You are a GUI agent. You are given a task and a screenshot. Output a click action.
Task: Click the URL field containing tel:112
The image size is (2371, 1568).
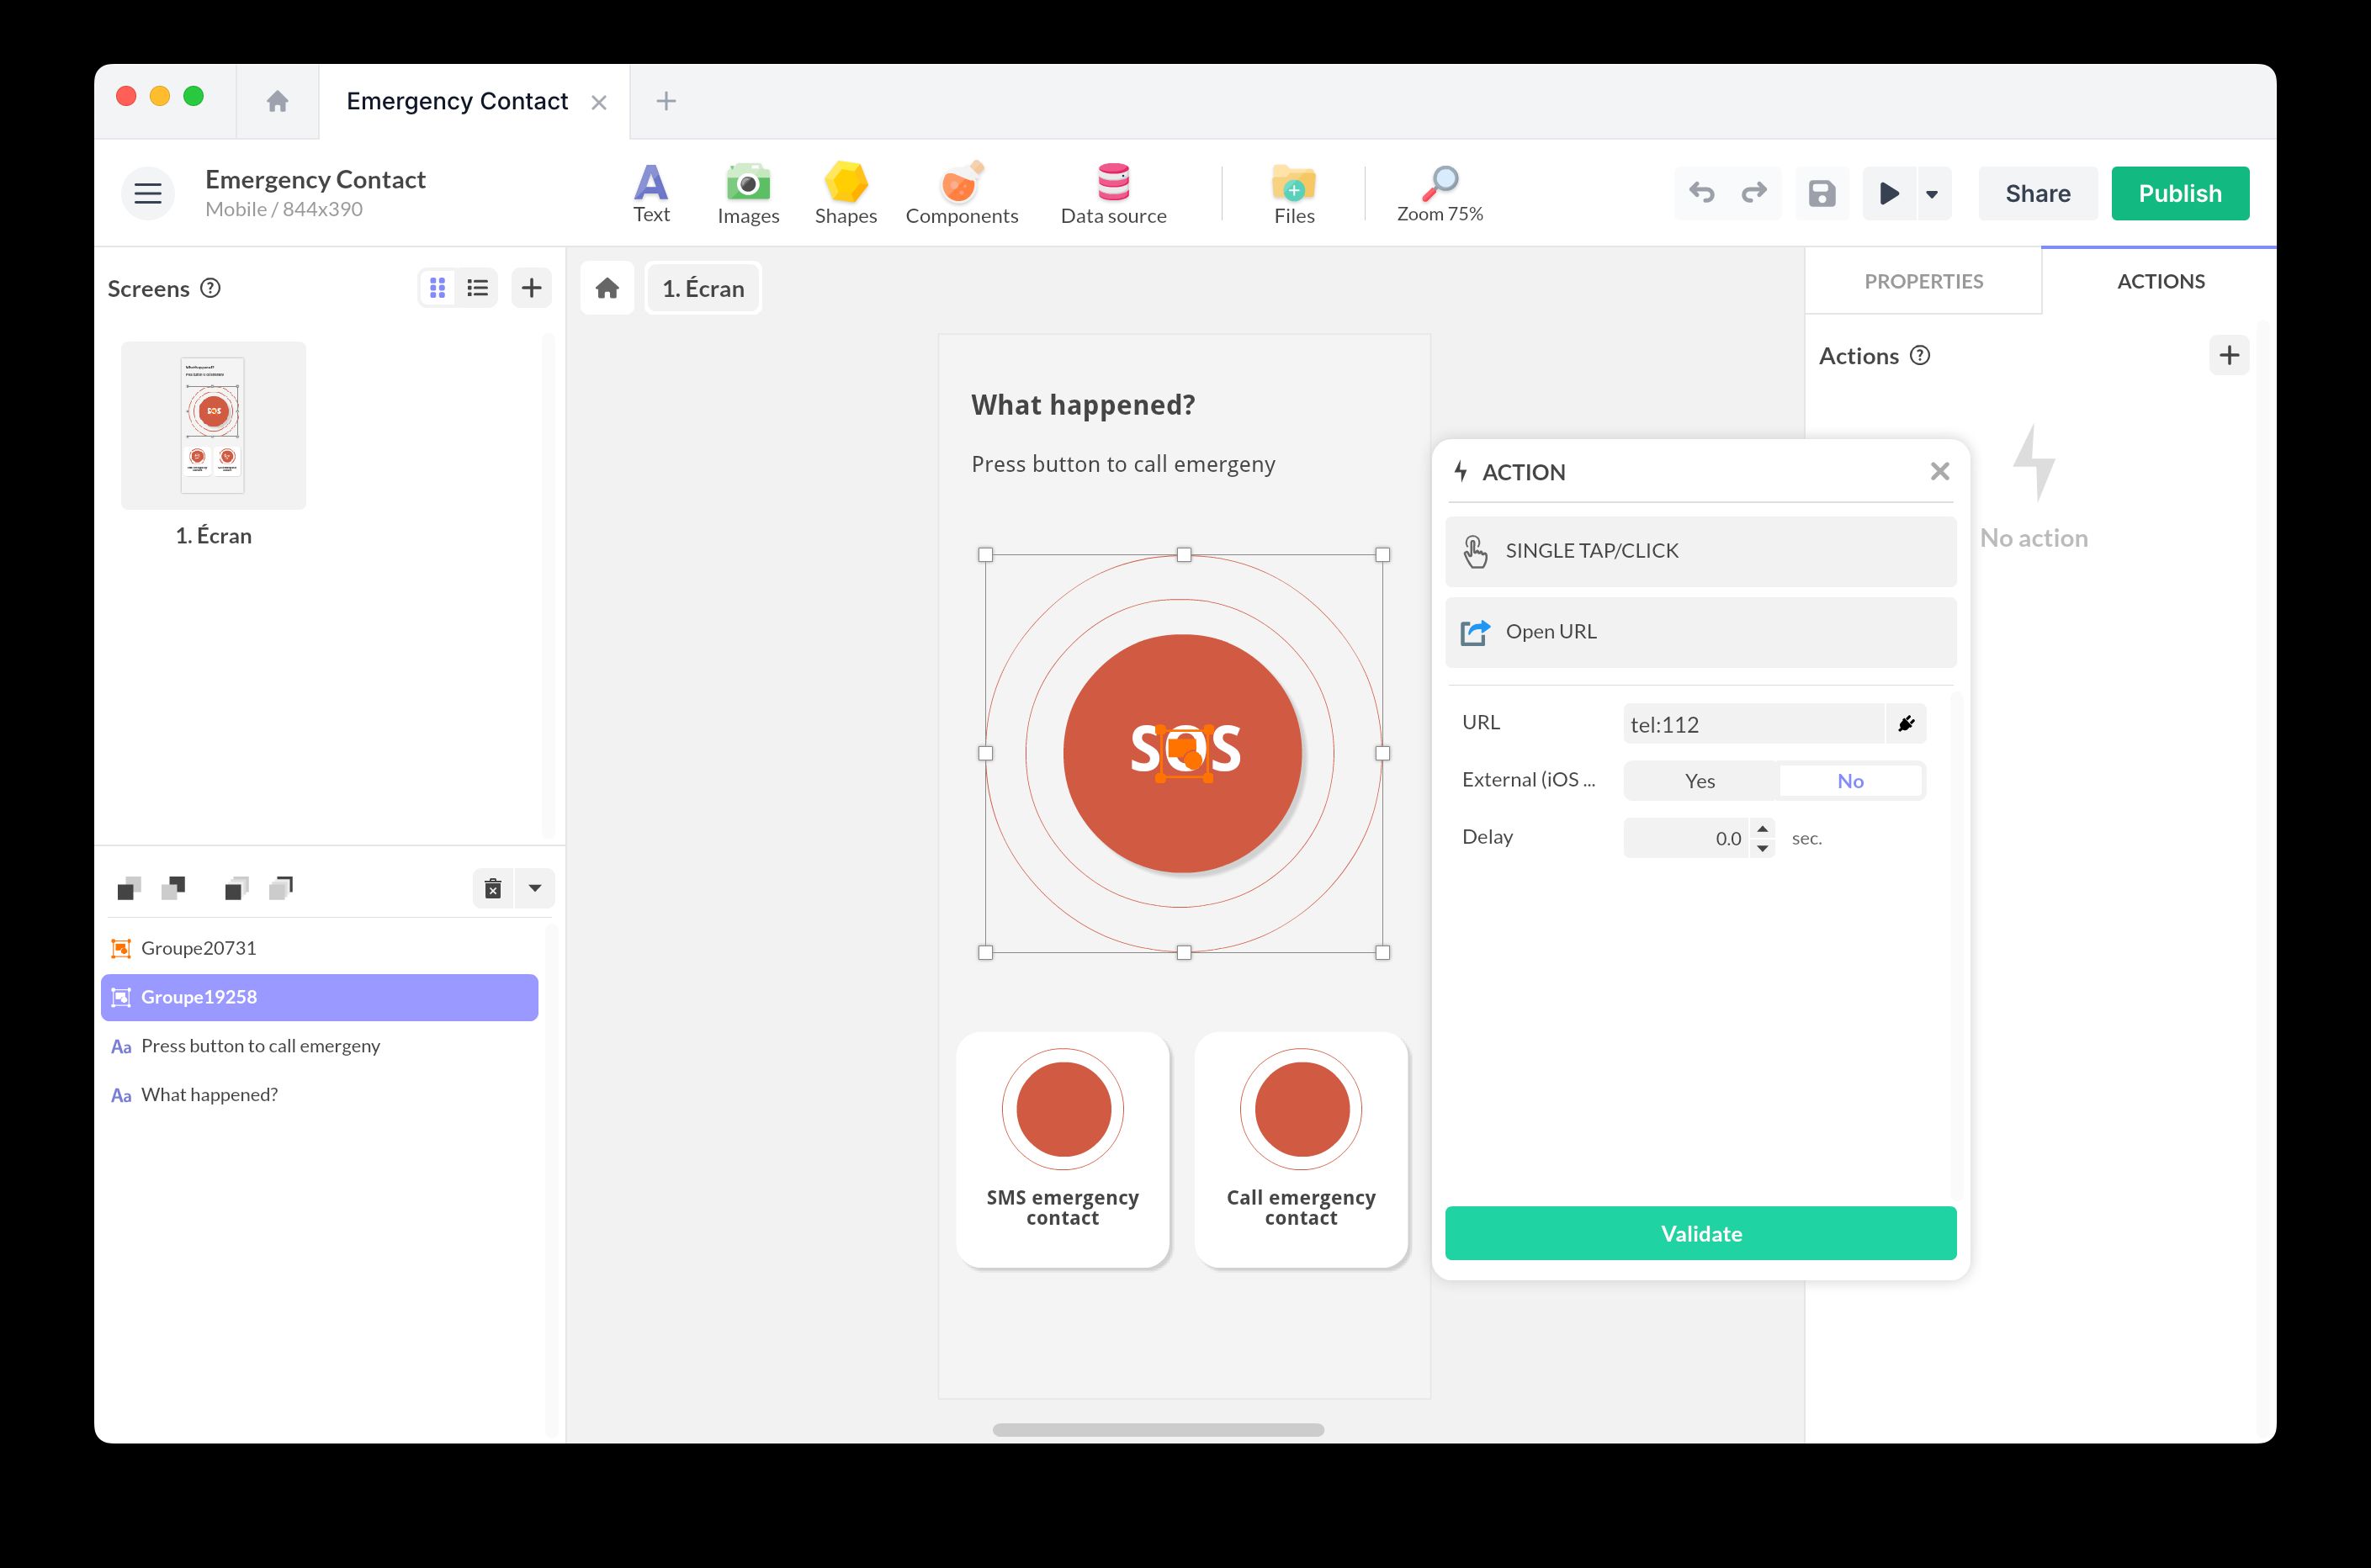coord(1752,724)
